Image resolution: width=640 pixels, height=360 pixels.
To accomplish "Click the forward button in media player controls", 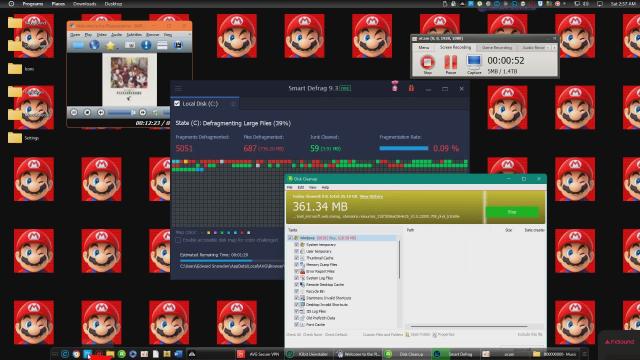I will pyautogui.click(x=142, y=112).
